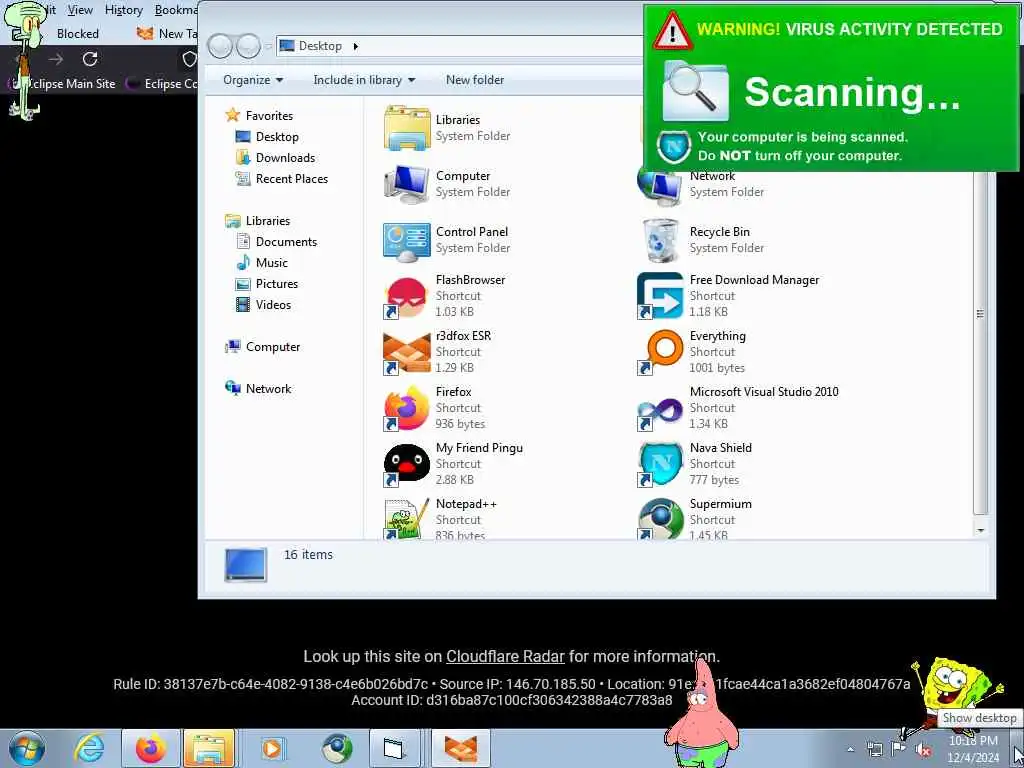
Task: Switch to r3dfox on the taskbar
Action: click(x=460, y=748)
